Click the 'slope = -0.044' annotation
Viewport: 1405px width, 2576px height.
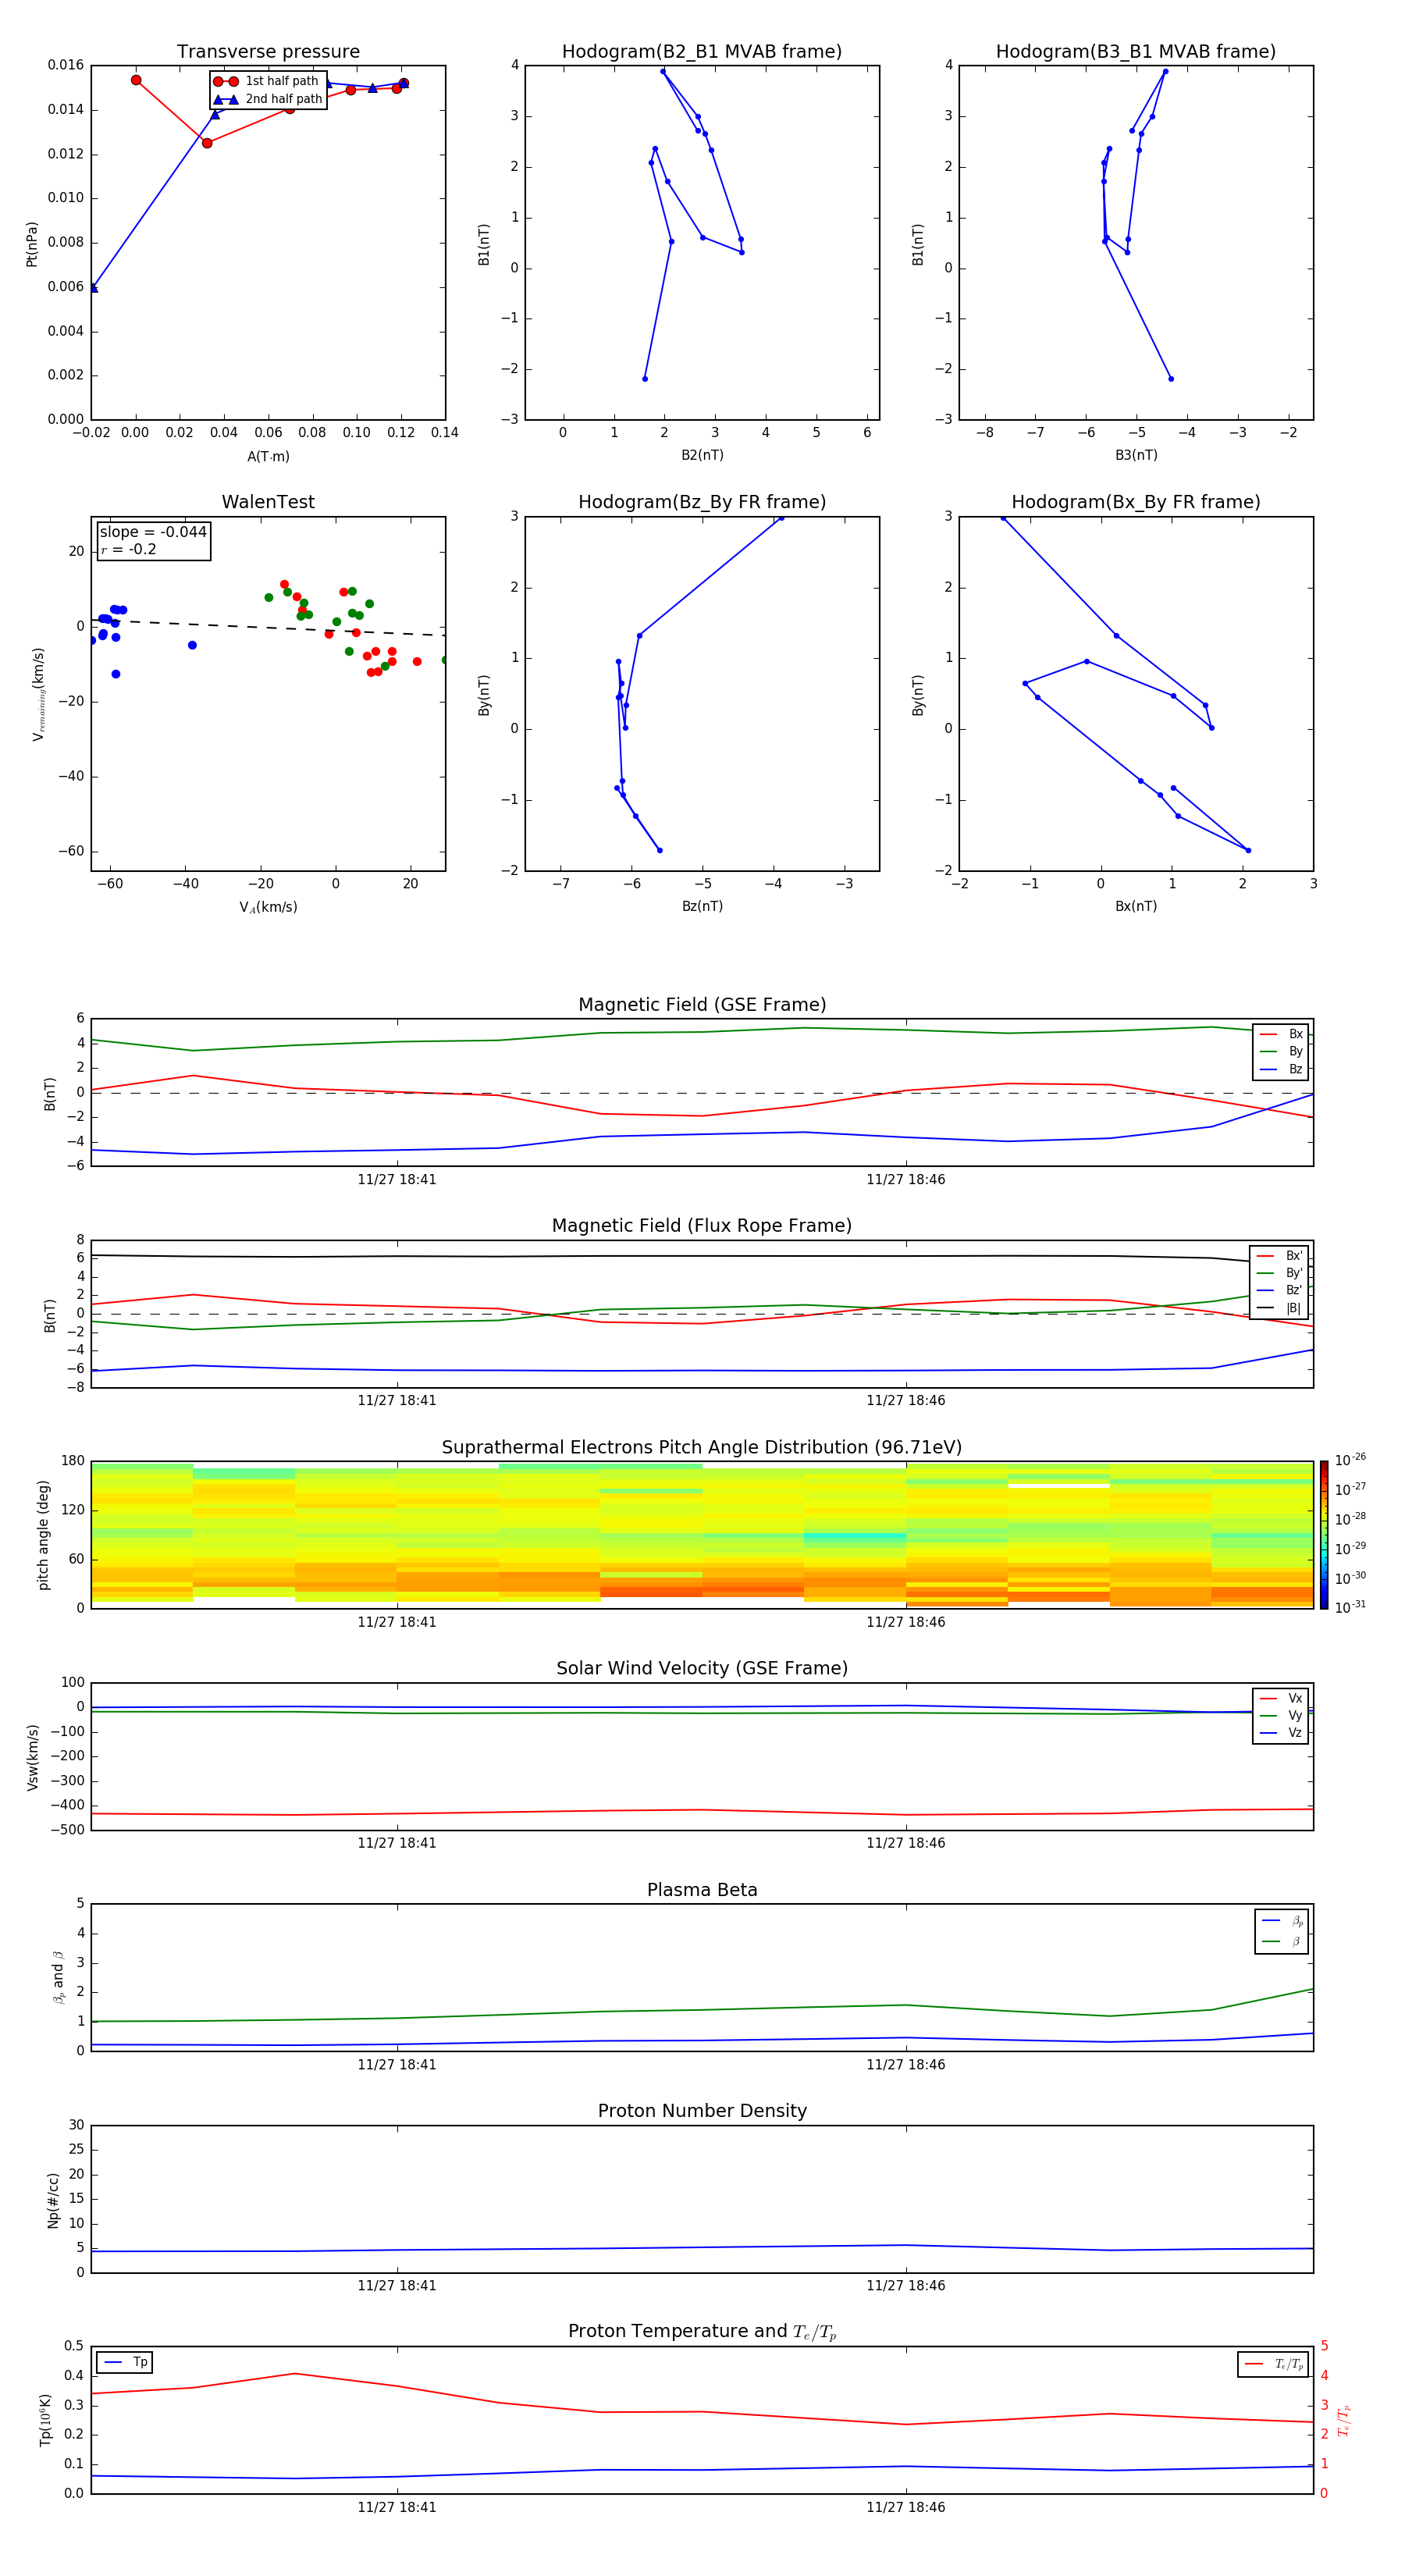point(153,532)
